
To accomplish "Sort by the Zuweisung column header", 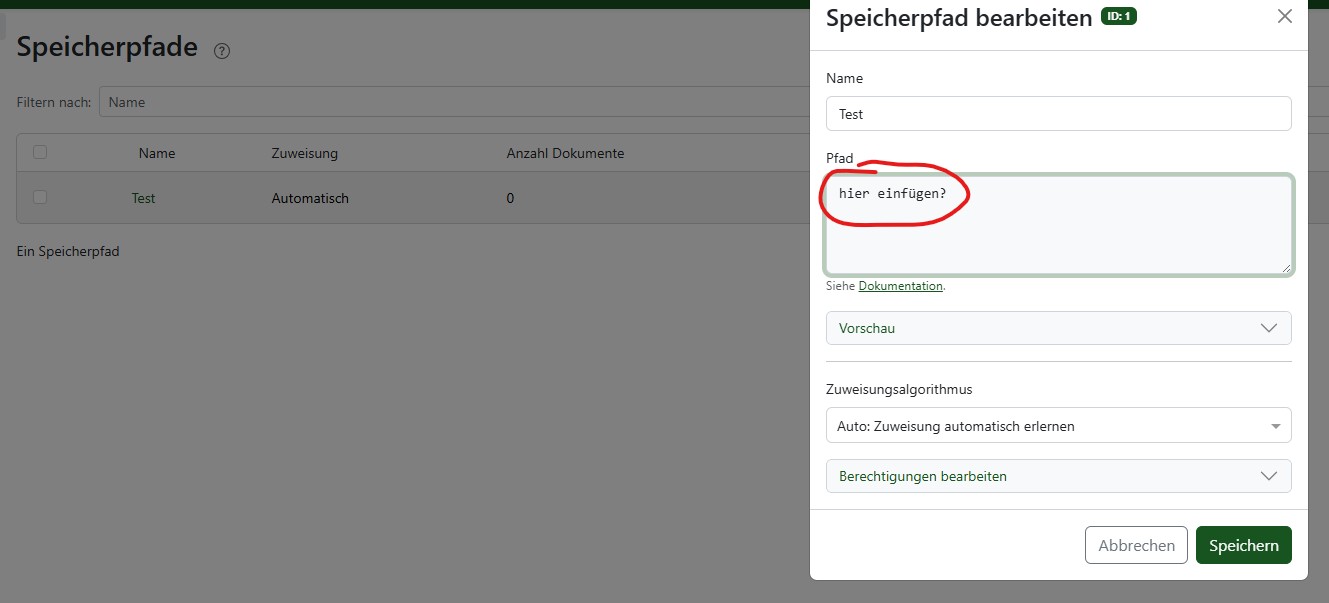I will (x=304, y=153).
